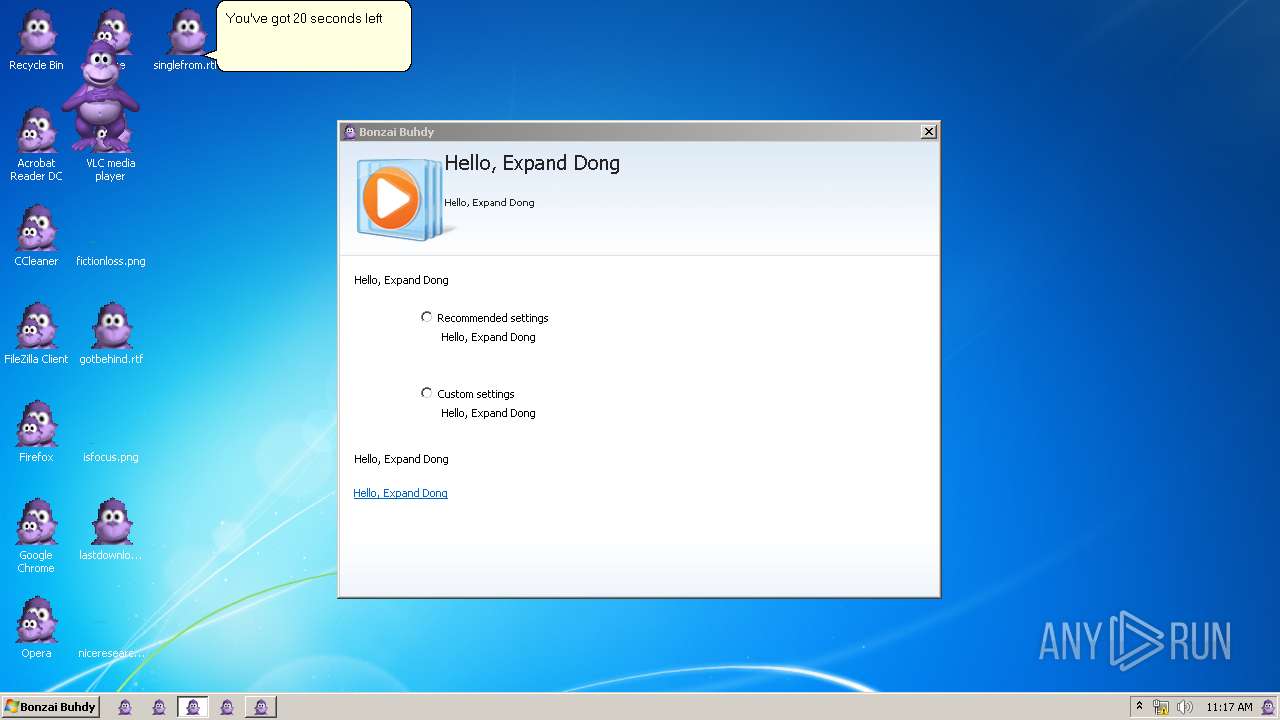
Task: Click the Bonzi icon right of clock
Action: pyautogui.click(x=1268, y=707)
